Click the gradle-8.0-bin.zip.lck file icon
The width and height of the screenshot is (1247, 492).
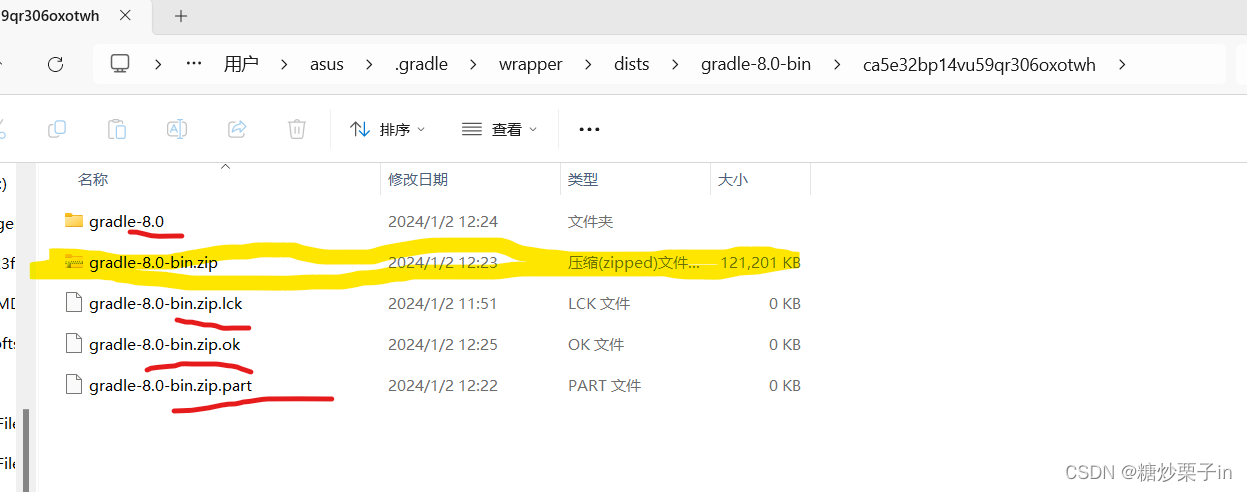[73, 303]
